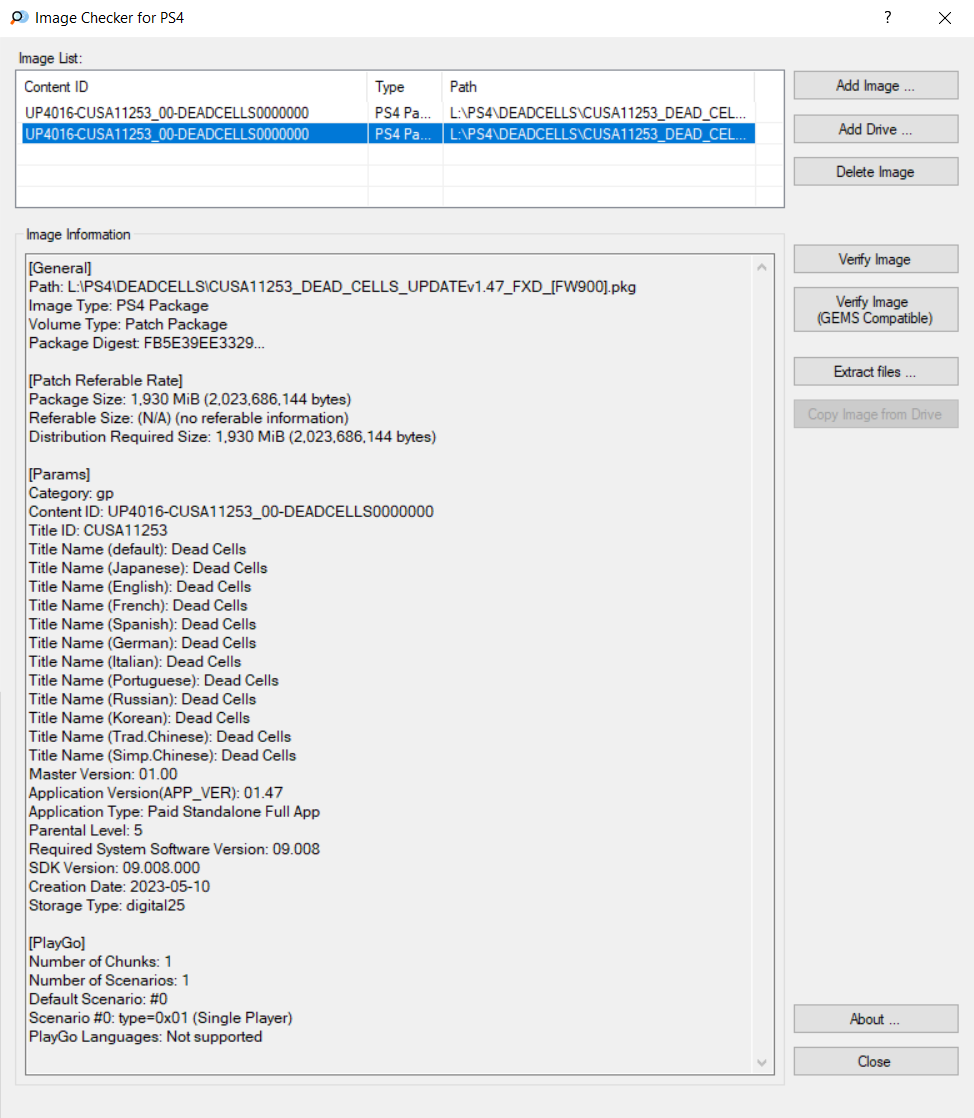Image resolution: width=974 pixels, height=1118 pixels.
Task: Click the scroll up arrow in Image Information
Action: coord(762,267)
